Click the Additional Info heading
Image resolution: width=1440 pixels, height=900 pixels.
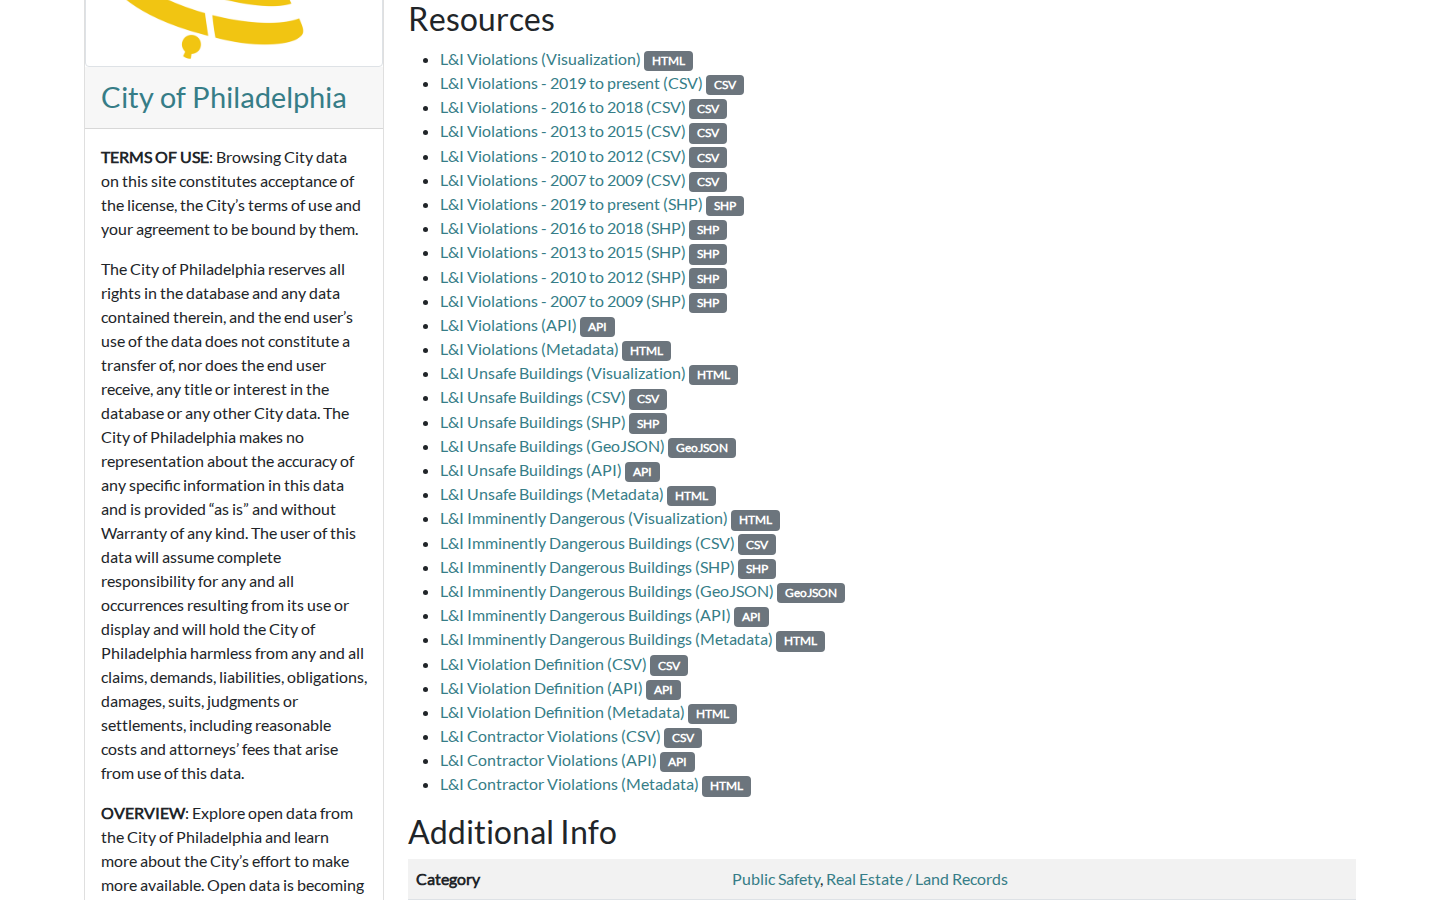click(512, 832)
